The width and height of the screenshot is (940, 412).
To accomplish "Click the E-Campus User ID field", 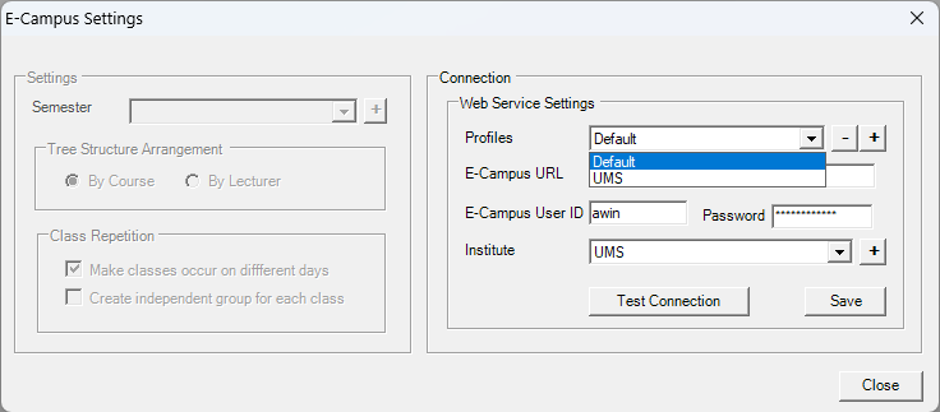I will [x=638, y=213].
